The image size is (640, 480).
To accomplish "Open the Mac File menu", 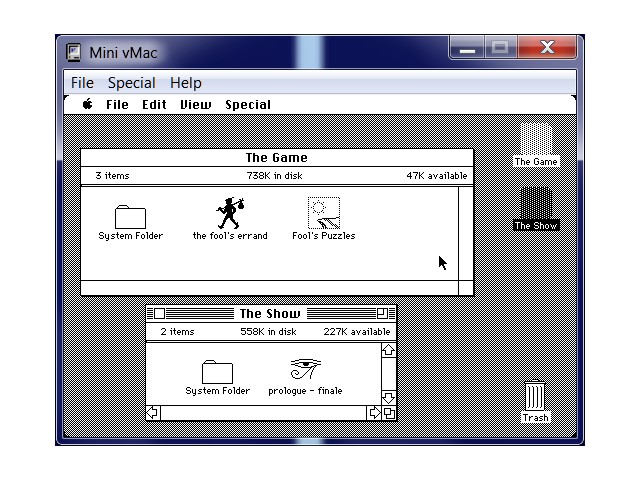I will (x=117, y=104).
